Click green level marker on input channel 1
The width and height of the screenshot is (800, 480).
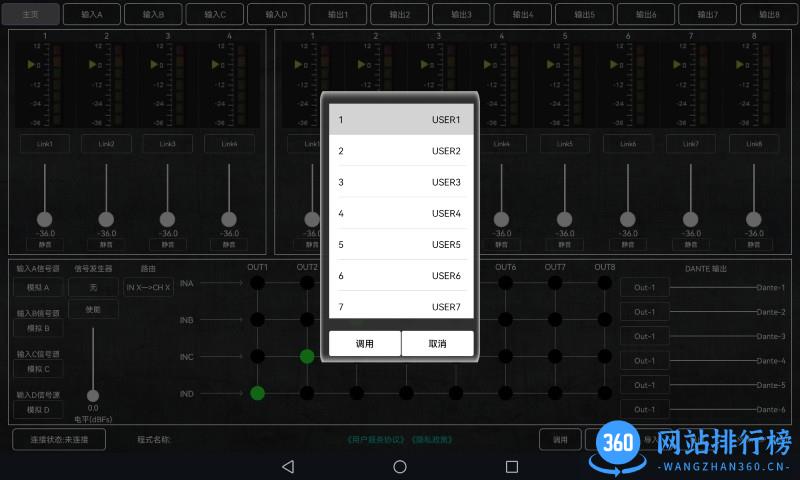(31, 64)
